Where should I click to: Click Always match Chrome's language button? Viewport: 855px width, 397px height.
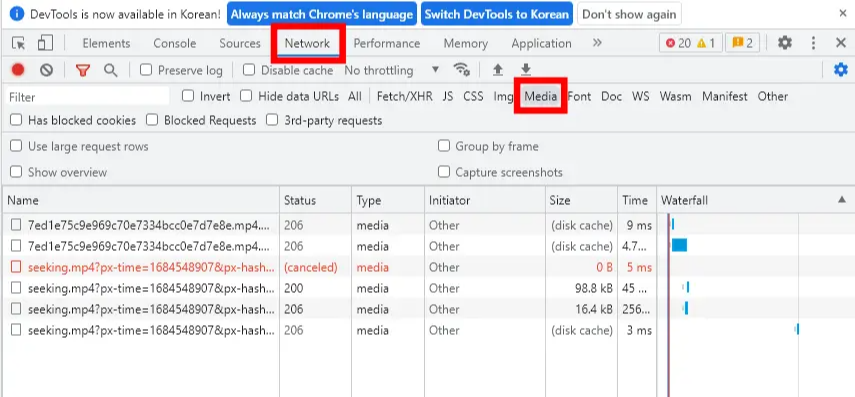322,14
